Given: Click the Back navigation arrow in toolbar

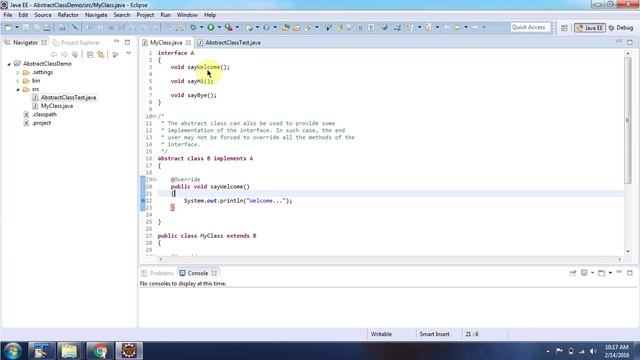Looking at the screenshot, I should (457, 27).
